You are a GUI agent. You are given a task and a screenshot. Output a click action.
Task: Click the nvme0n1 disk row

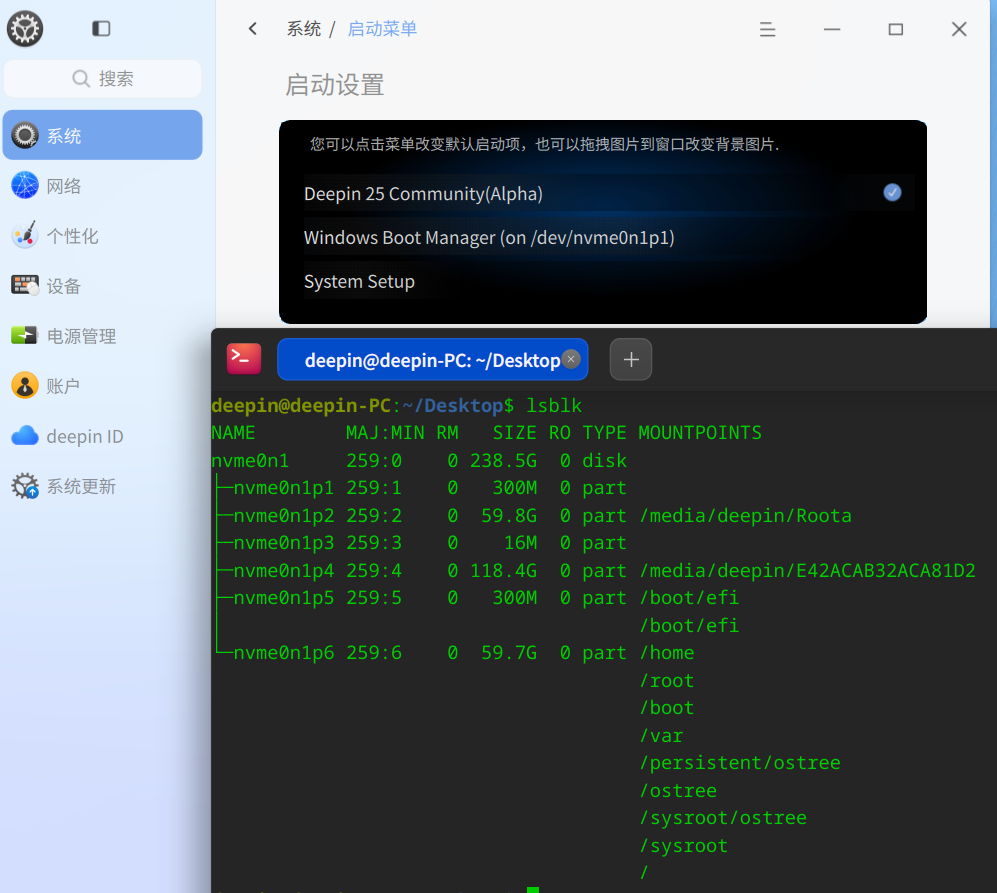pos(418,460)
